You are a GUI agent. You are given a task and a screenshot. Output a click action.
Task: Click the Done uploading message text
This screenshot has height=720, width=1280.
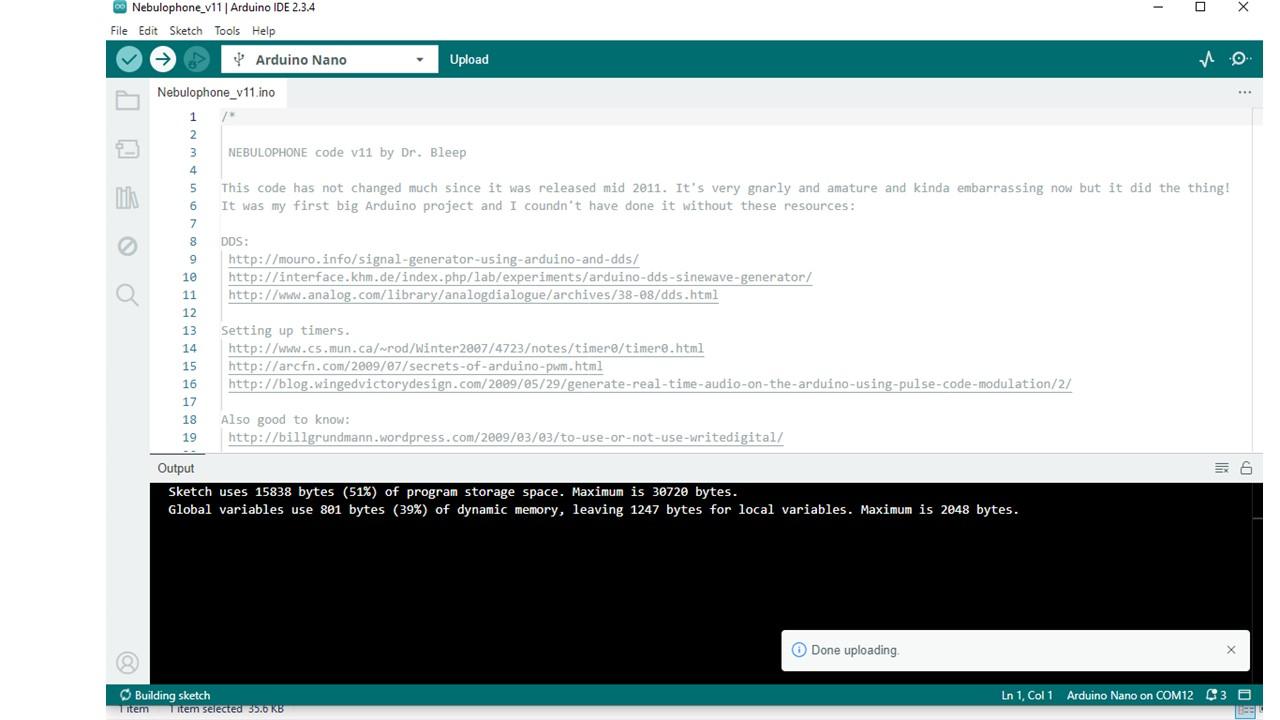(855, 650)
